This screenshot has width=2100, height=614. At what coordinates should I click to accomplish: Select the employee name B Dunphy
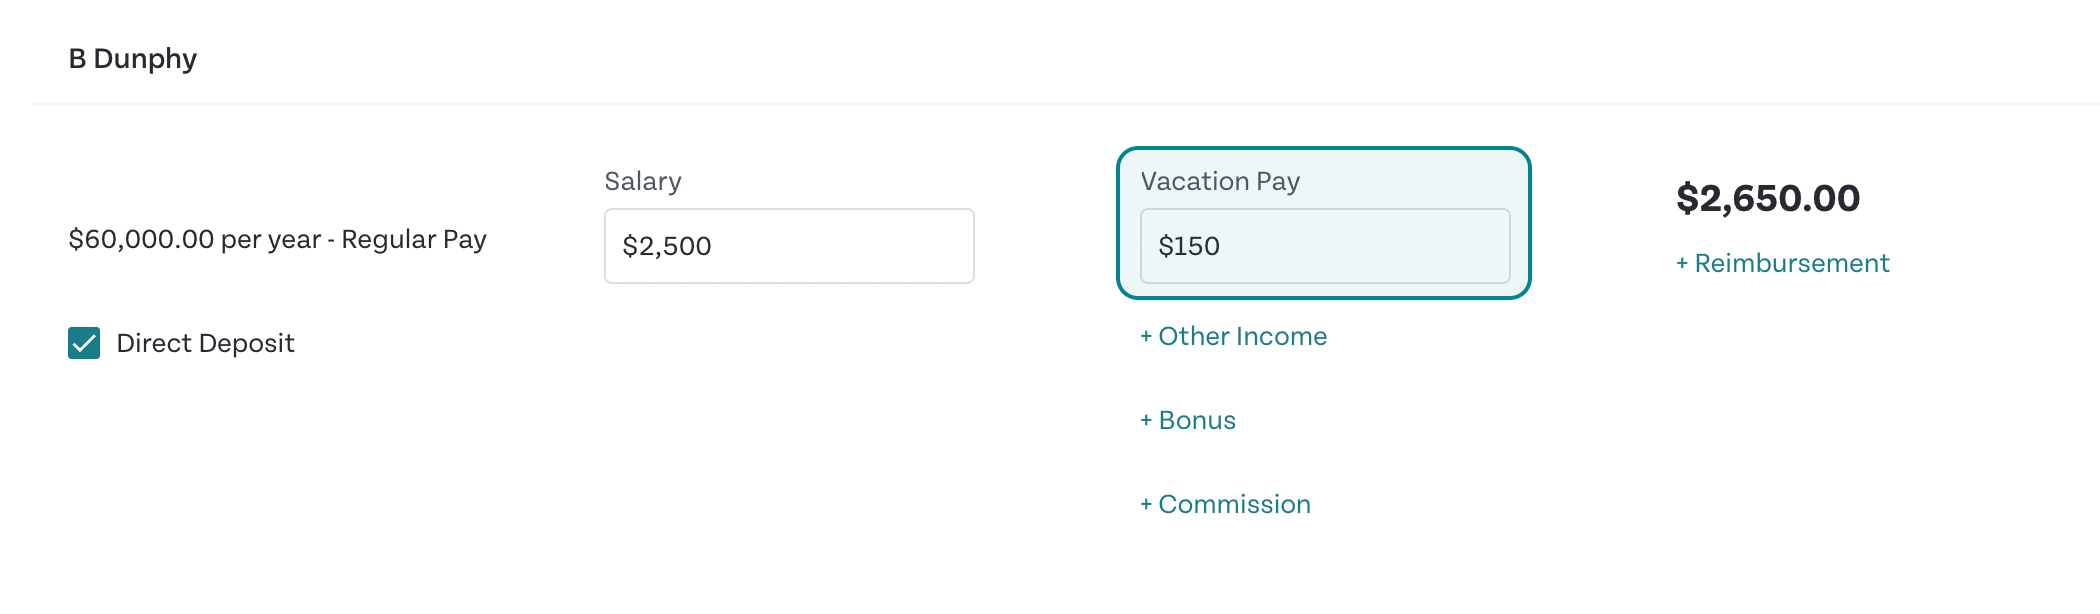tap(132, 58)
